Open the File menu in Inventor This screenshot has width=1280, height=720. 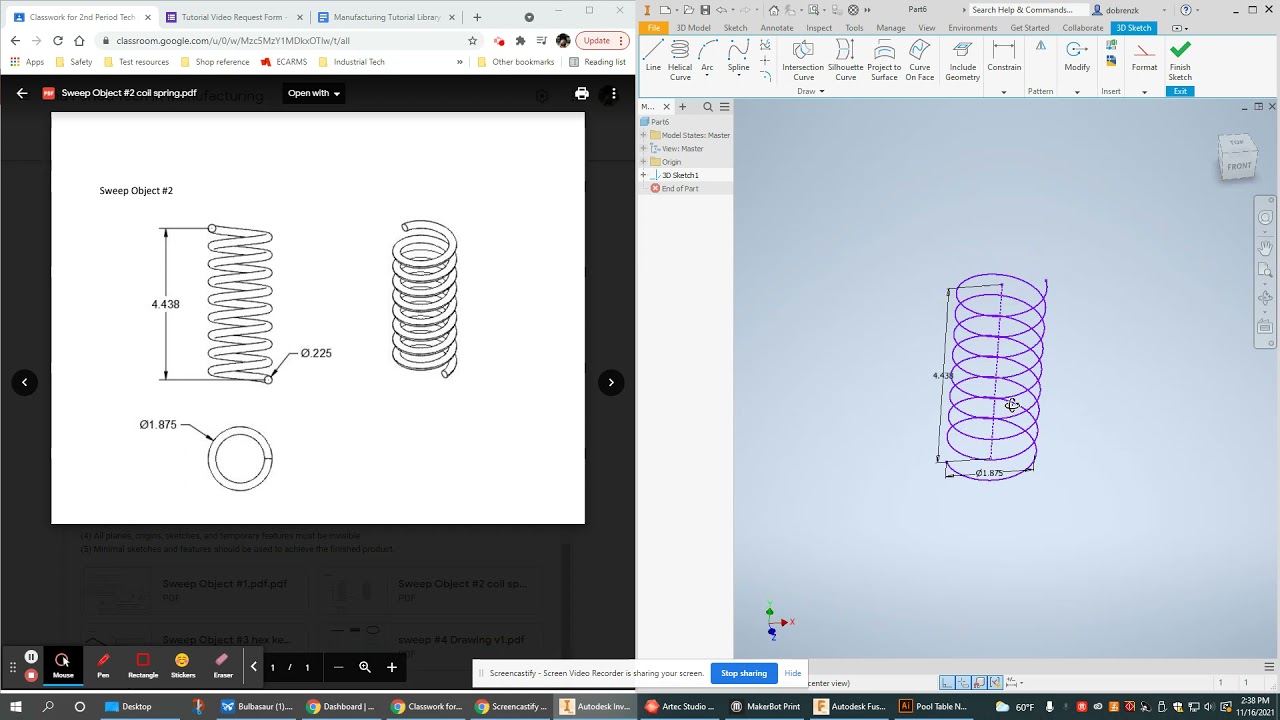pos(654,28)
